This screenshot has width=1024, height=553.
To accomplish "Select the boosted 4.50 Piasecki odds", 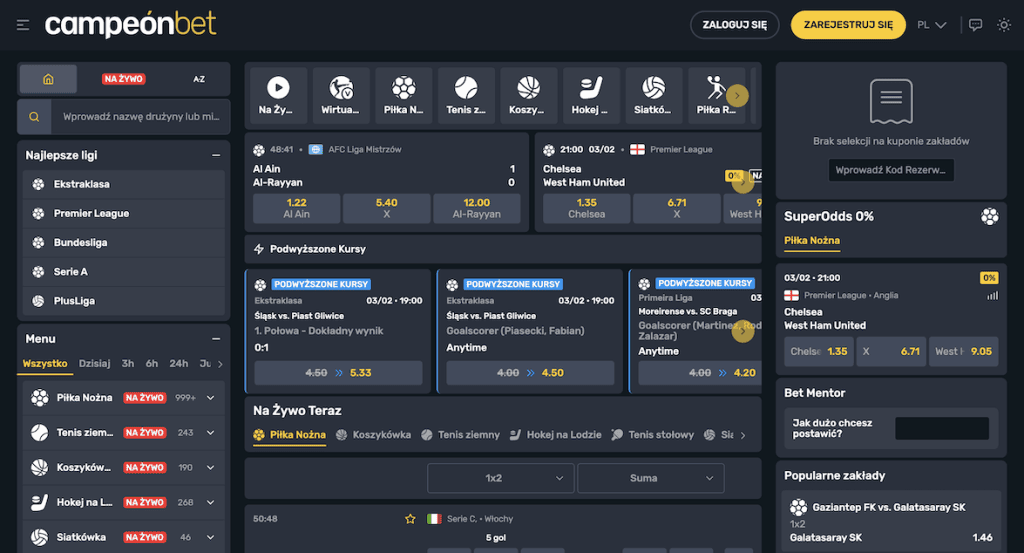I will (530, 373).
